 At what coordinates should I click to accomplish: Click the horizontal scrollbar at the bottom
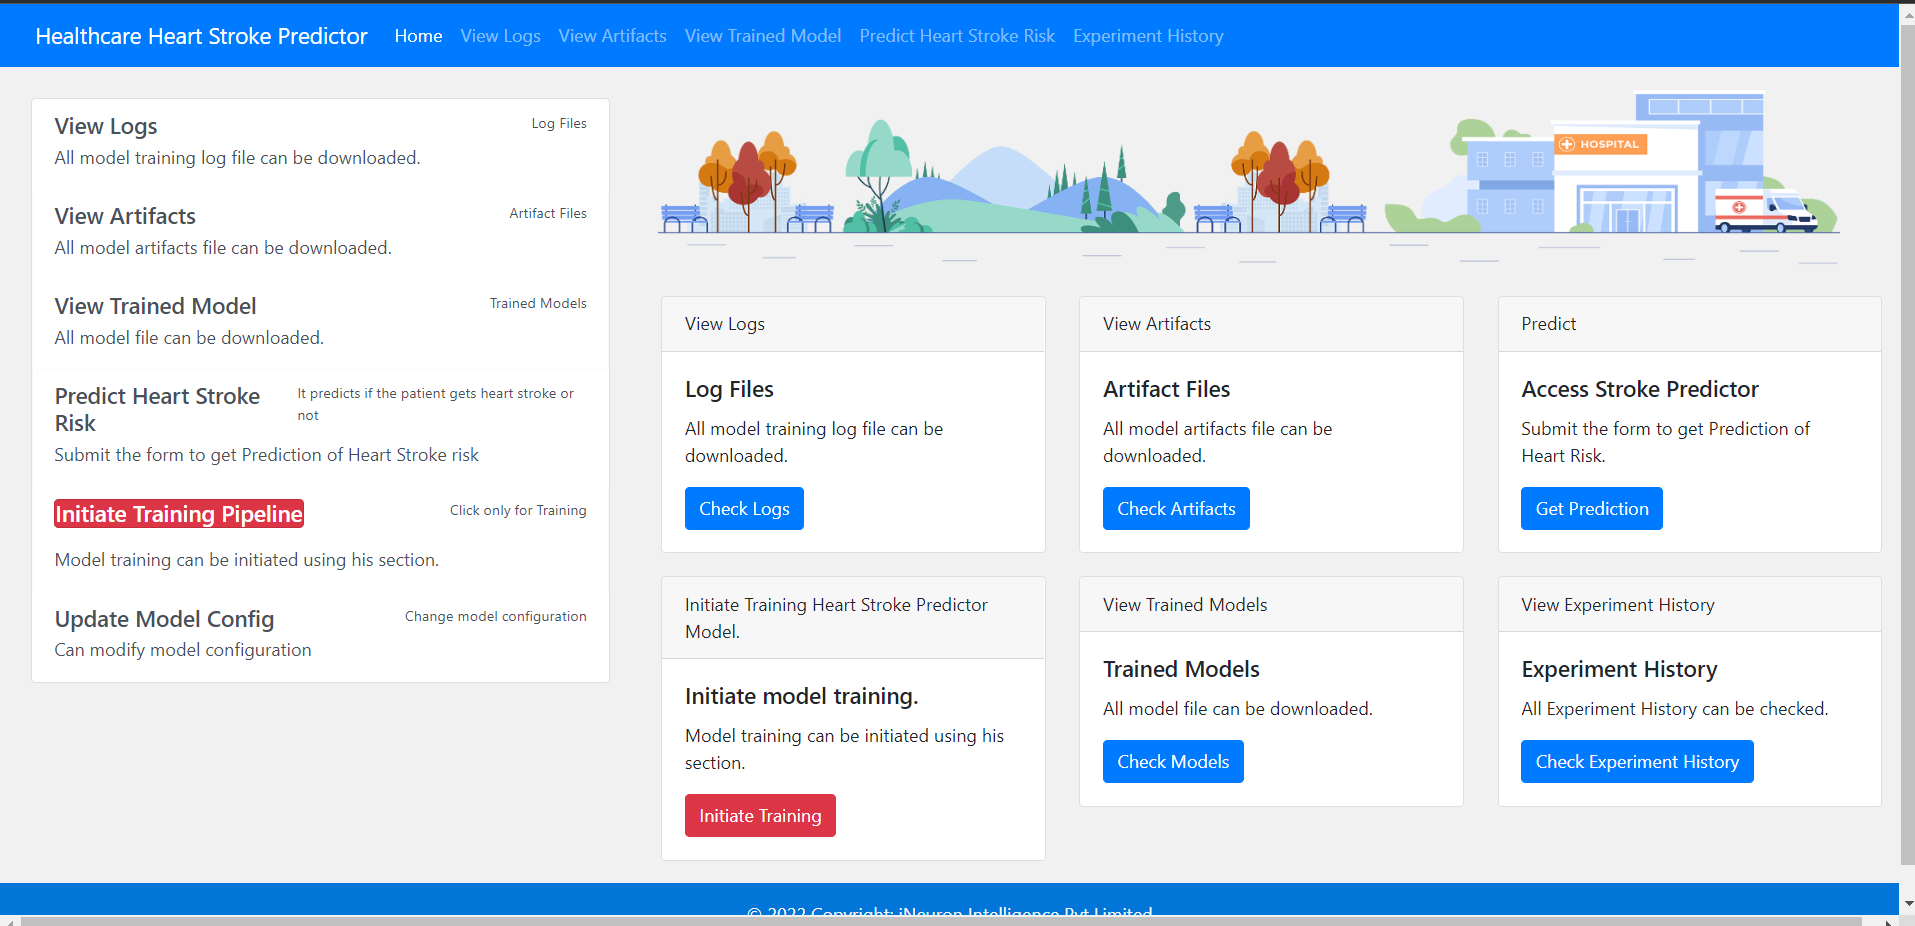tap(940, 920)
